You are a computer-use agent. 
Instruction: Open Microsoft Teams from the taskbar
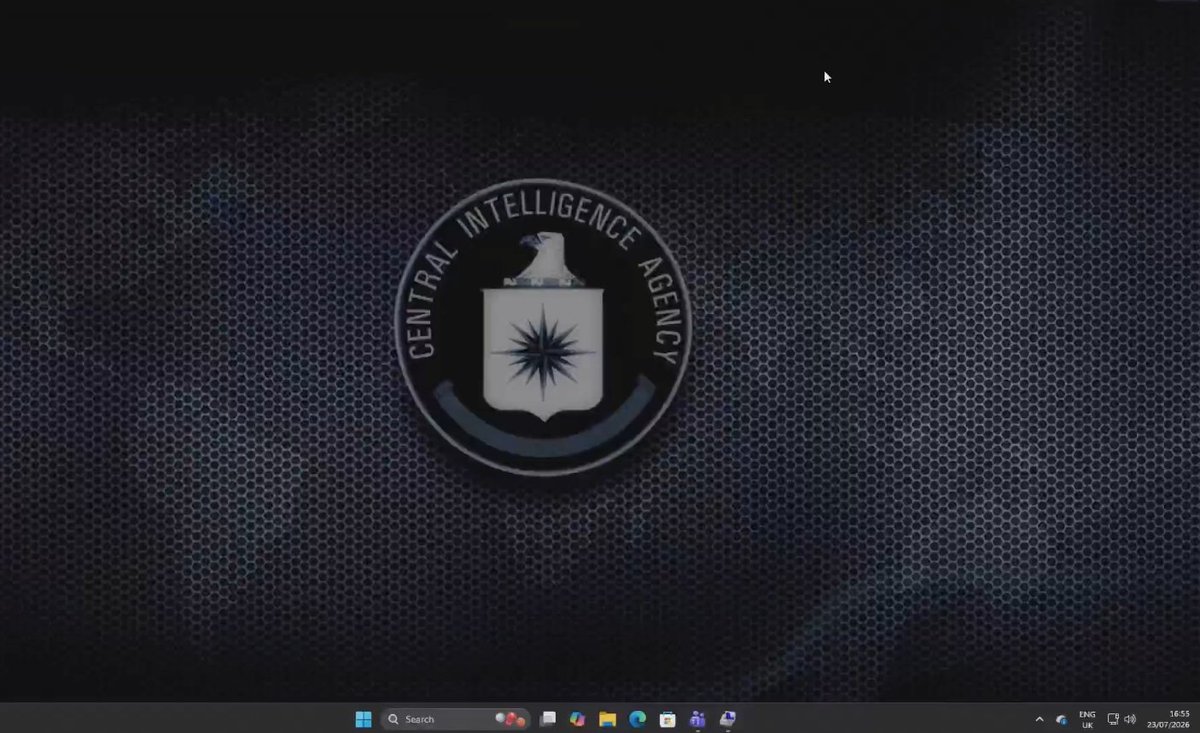697,719
